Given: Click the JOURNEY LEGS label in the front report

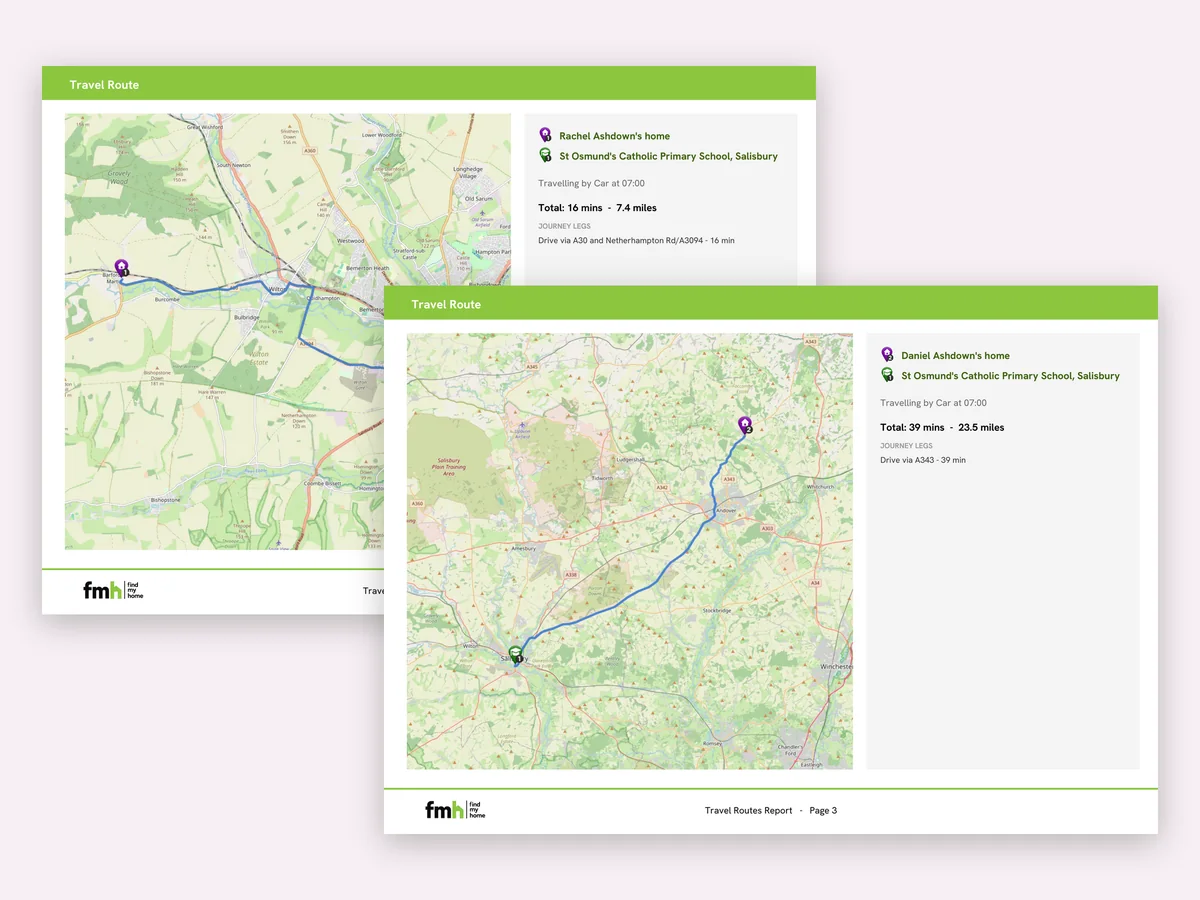Looking at the screenshot, I should 906,446.
